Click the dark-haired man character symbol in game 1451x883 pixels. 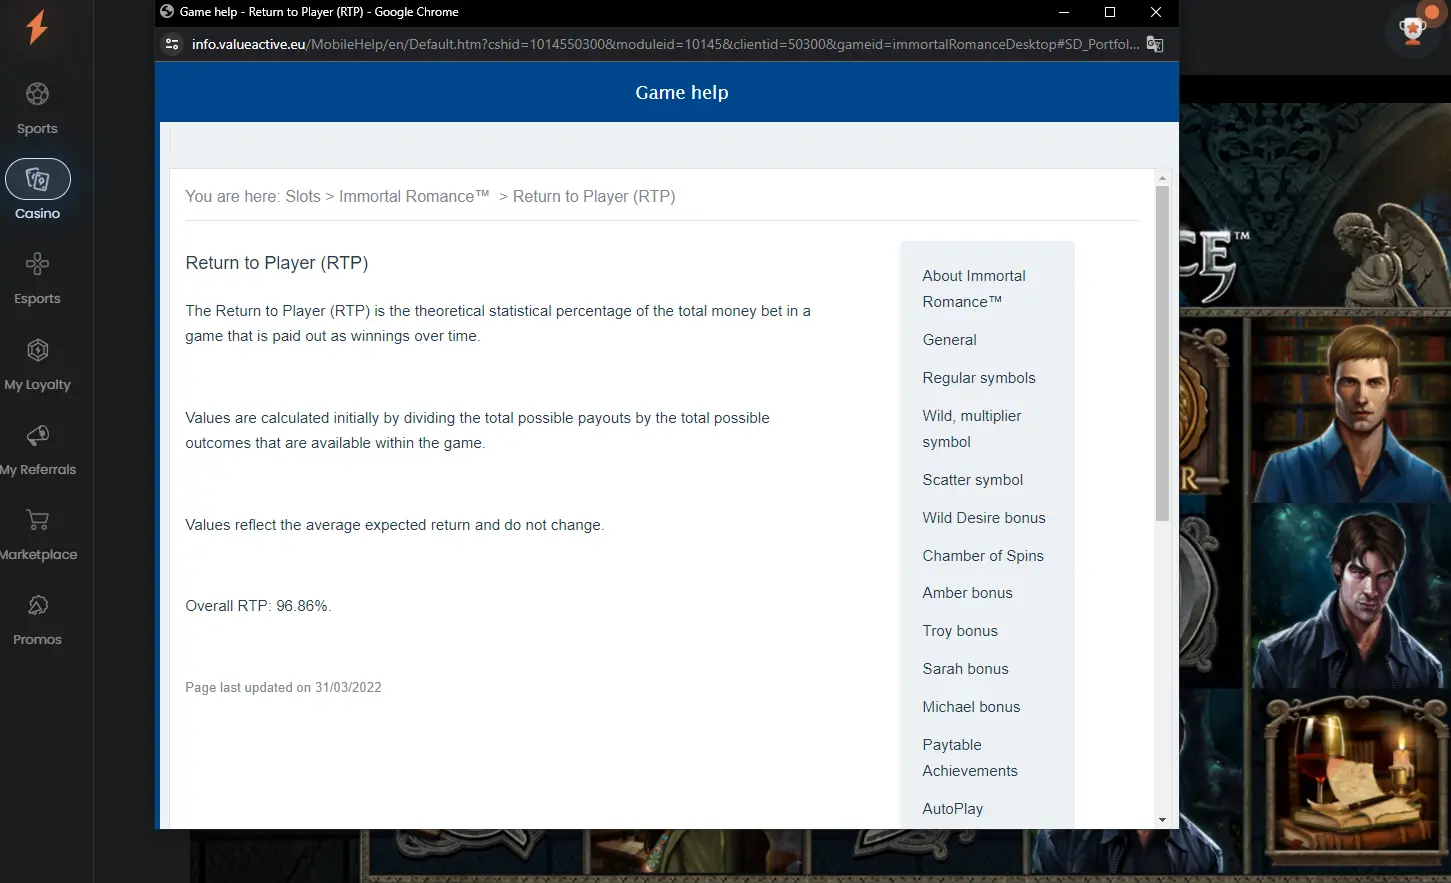1350,597
